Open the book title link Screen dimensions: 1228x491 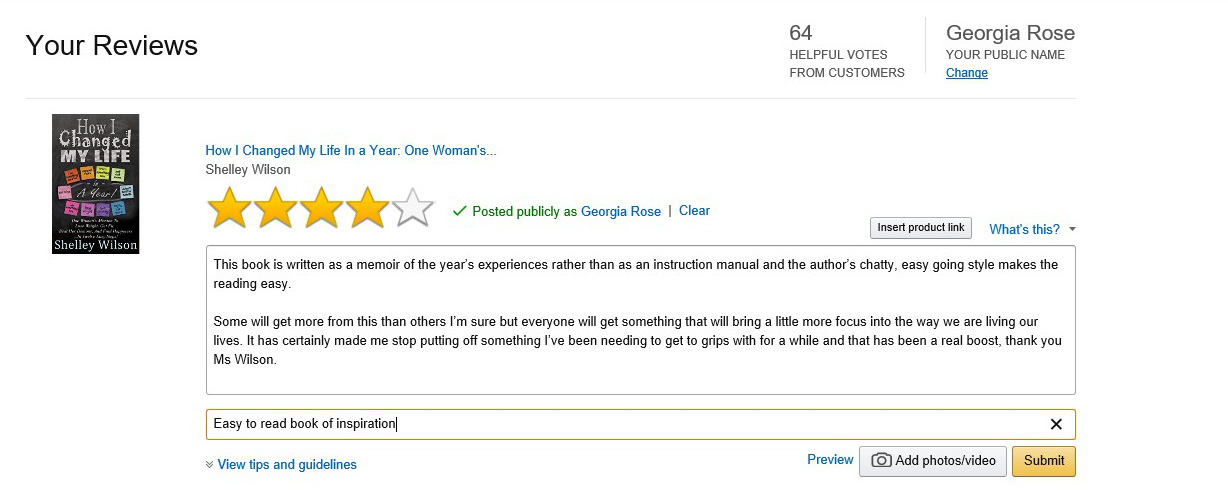(351, 151)
